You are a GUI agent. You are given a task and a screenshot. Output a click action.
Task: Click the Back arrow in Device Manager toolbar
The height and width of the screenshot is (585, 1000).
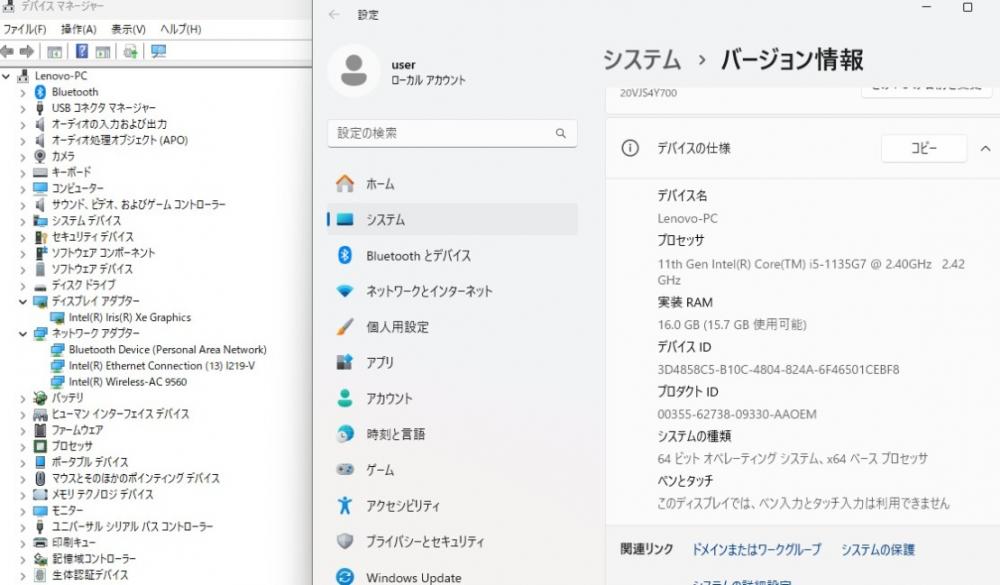7,52
